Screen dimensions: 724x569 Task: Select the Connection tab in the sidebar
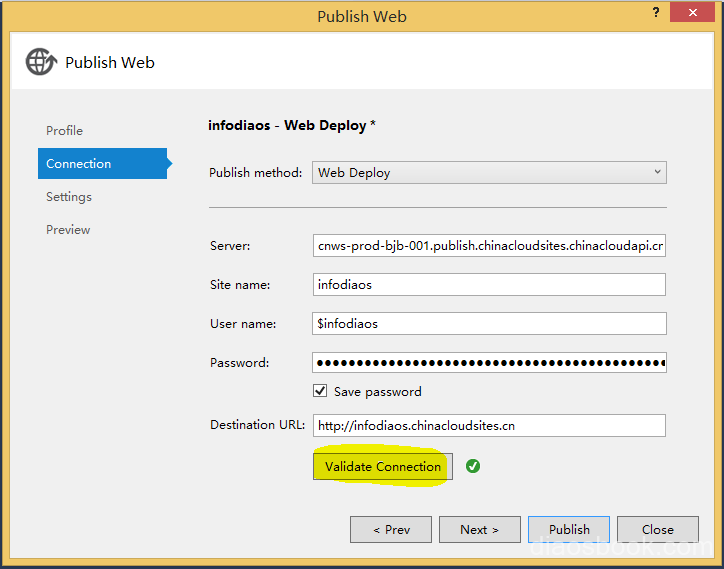click(79, 164)
